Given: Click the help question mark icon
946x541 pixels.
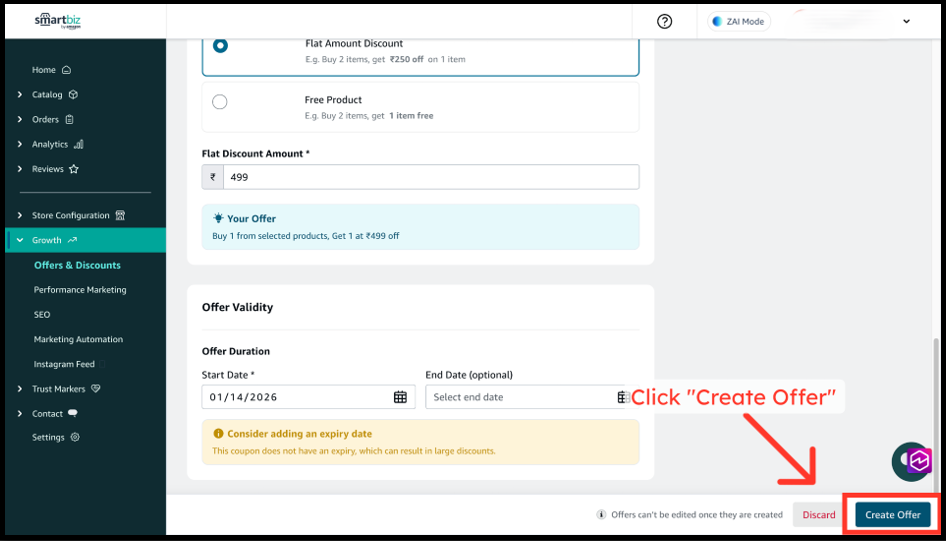Looking at the screenshot, I should tap(665, 22).
